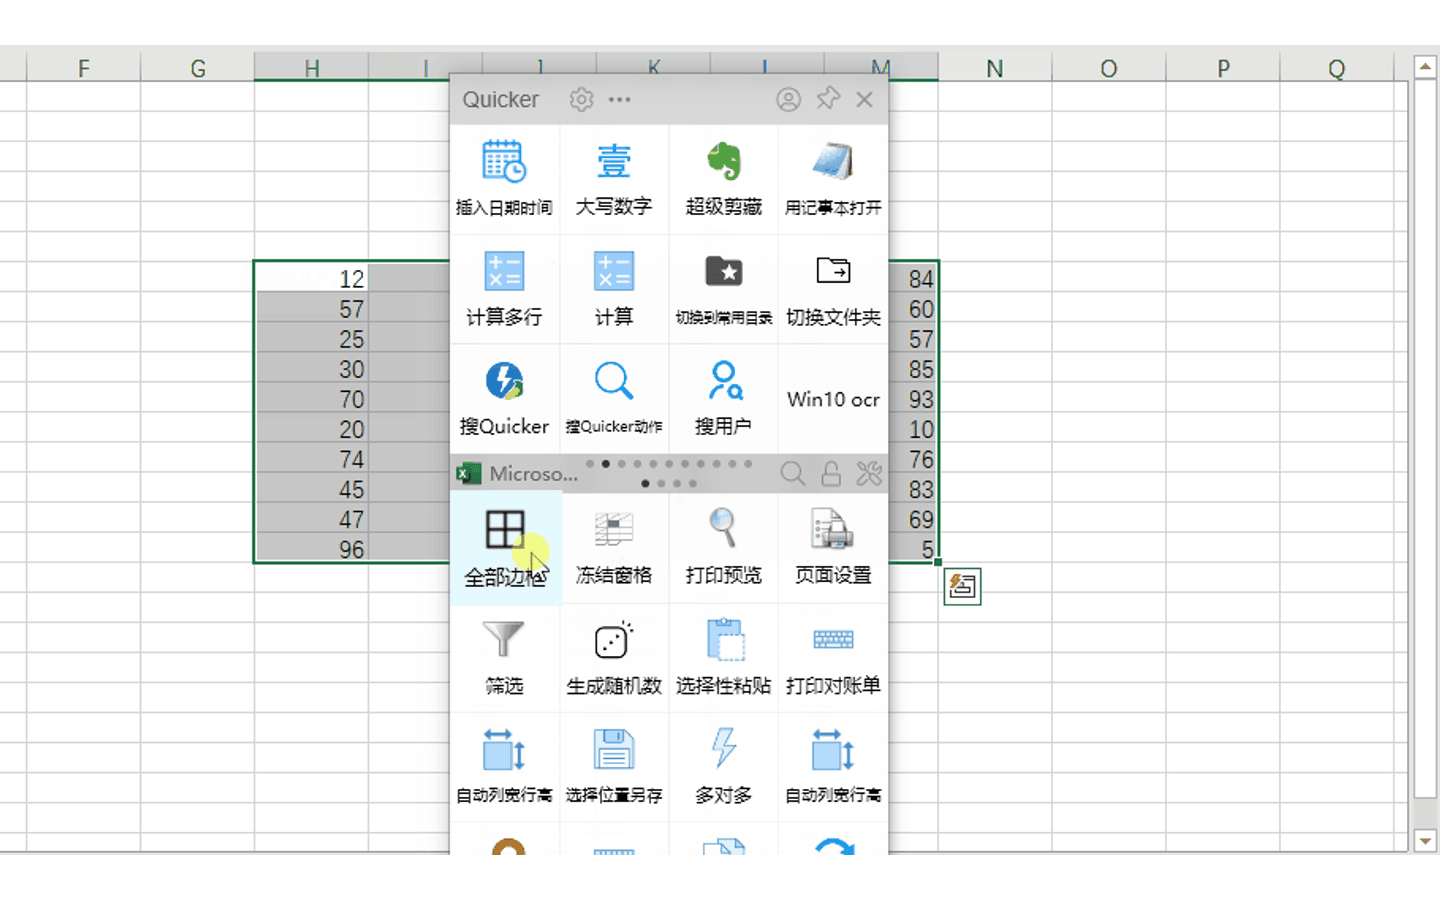The width and height of the screenshot is (1440, 900).
Task: Open Quicker more options ellipsis
Action: pos(620,100)
